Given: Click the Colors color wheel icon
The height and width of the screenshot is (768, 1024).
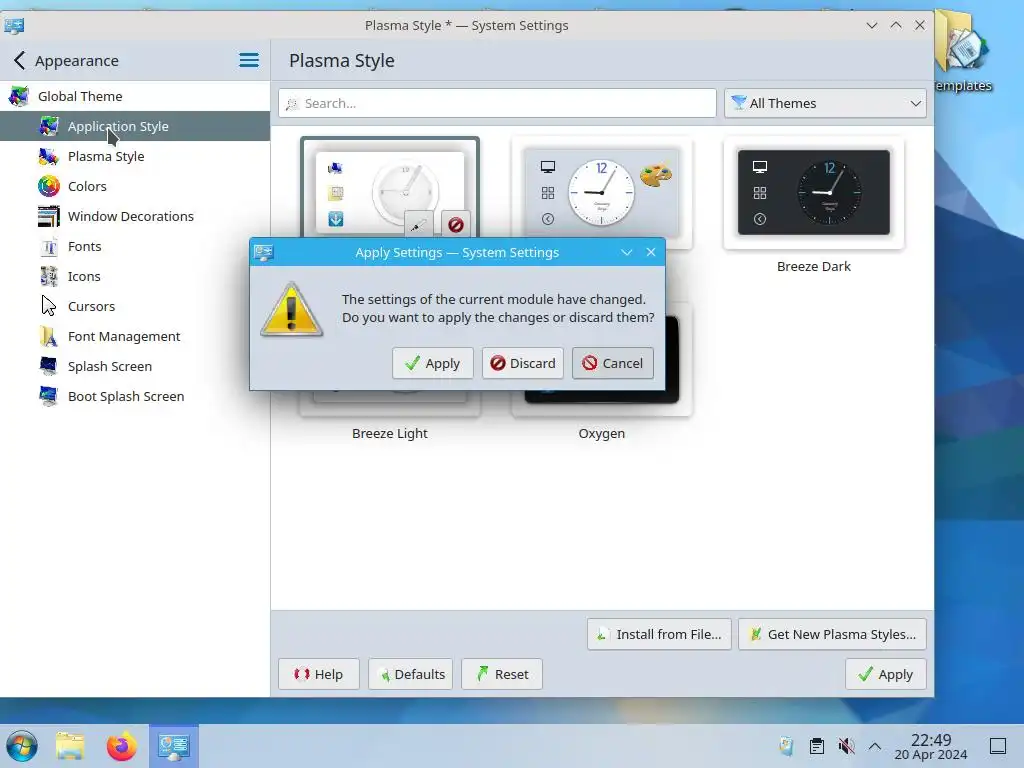Looking at the screenshot, I should coord(48,186).
